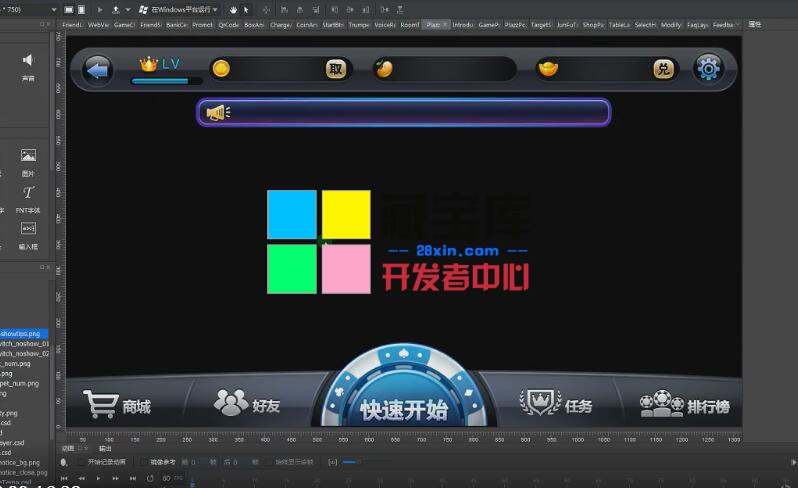This screenshot has width=798, height=488.
Task: Select the megaphone icon in notice bar
Action: coord(218,112)
